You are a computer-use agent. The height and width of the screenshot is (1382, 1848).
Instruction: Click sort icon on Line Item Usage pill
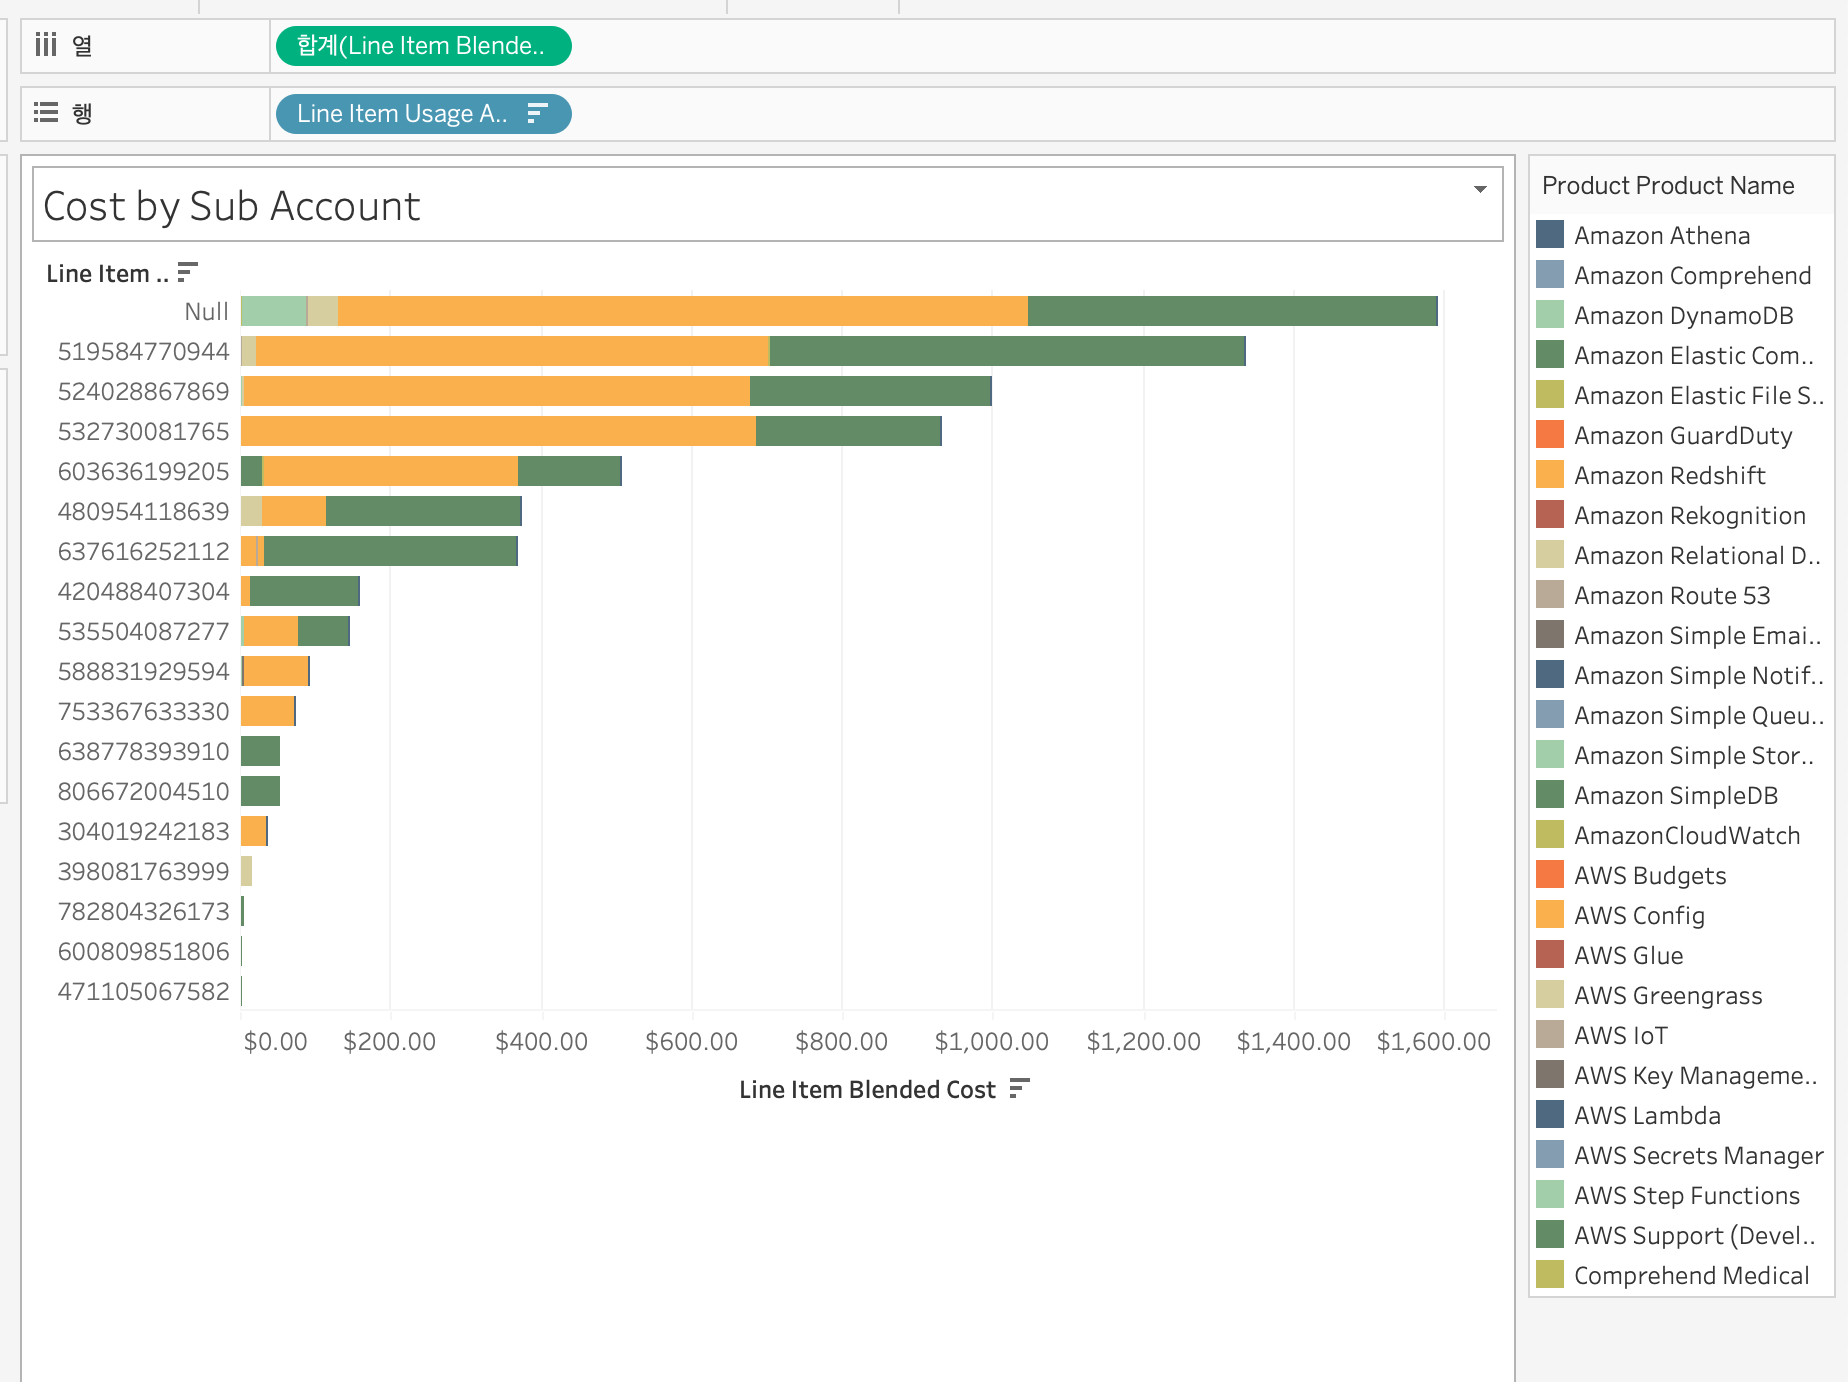point(537,113)
